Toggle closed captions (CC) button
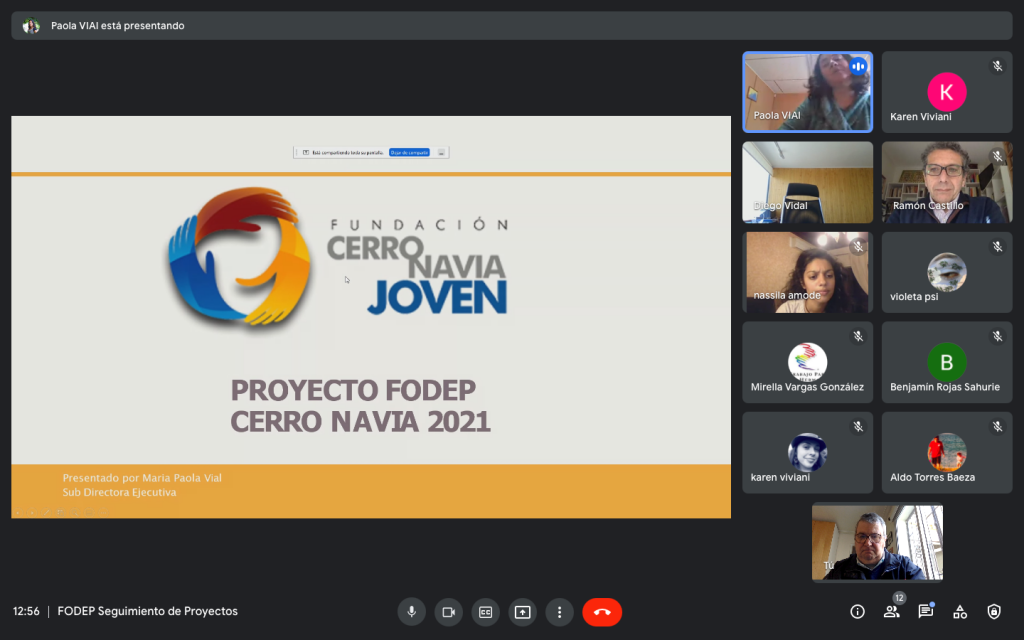Image resolution: width=1024 pixels, height=640 pixels. click(x=485, y=612)
